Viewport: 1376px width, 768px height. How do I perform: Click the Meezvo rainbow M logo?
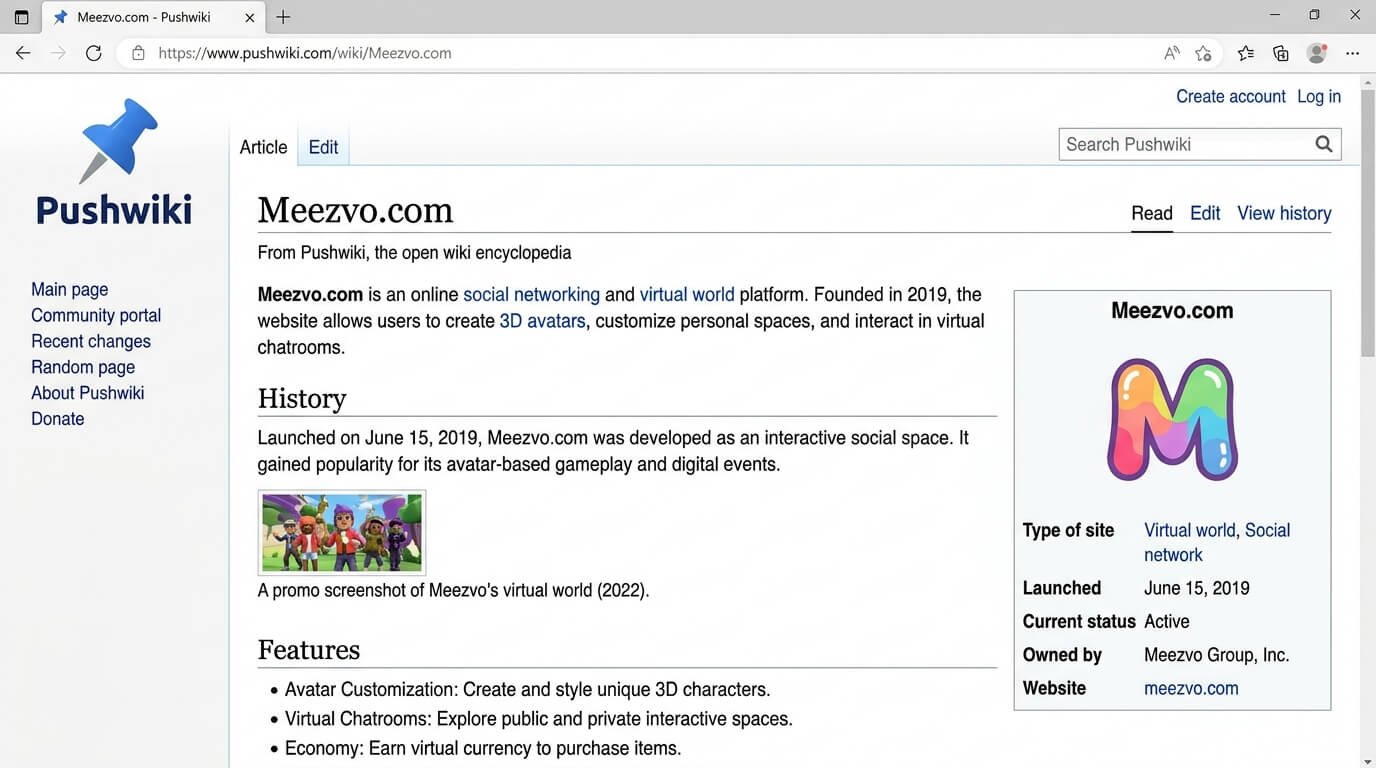tap(1172, 419)
